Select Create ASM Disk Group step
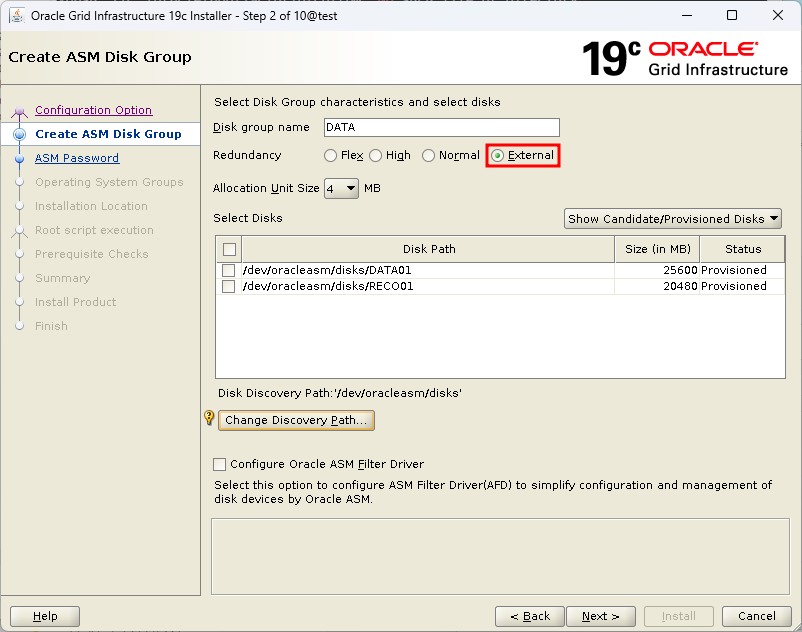This screenshot has height=632, width=802. (x=108, y=134)
